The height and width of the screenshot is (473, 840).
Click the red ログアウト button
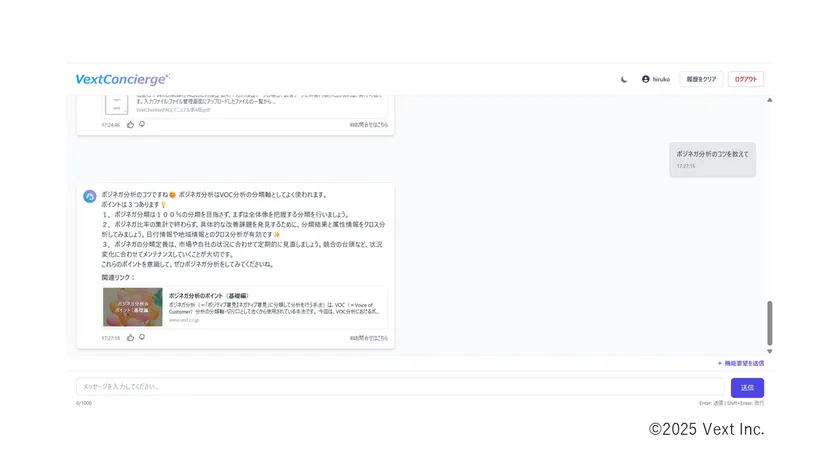point(746,79)
